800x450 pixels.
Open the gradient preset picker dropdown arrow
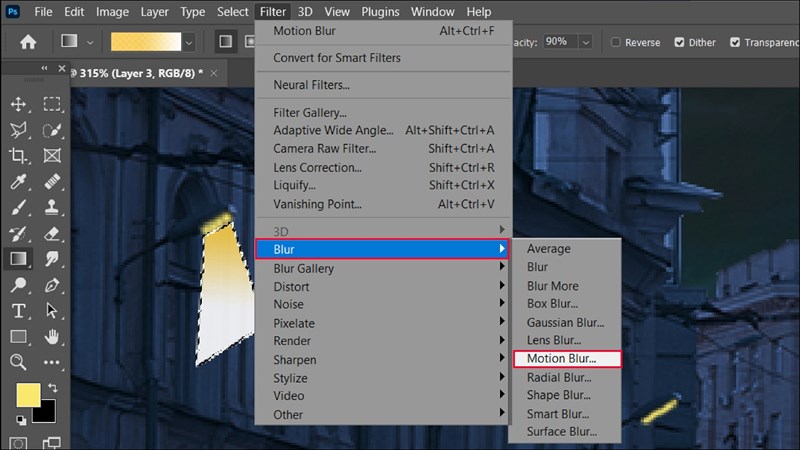[189, 42]
